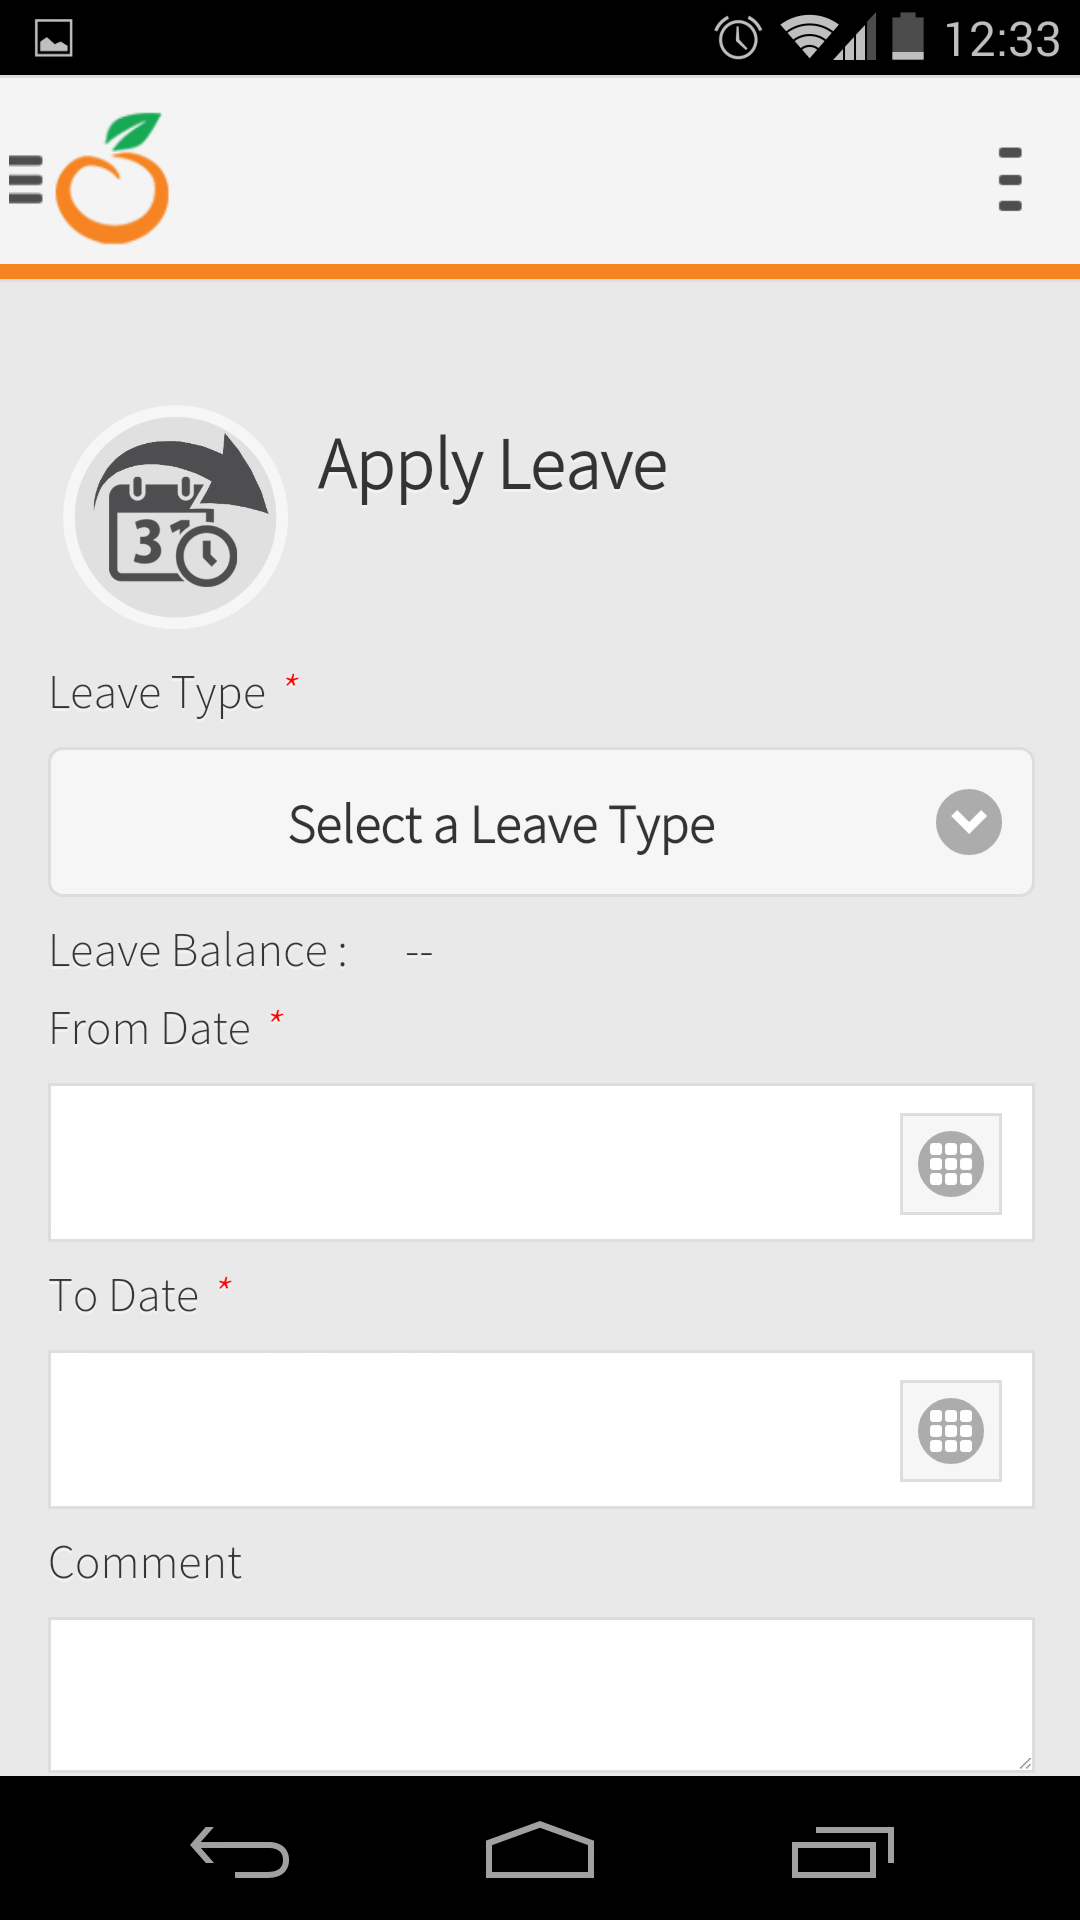This screenshot has height=1920, width=1080.
Task: Tap the OrangeHRM orange logo
Action: pos(112,178)
